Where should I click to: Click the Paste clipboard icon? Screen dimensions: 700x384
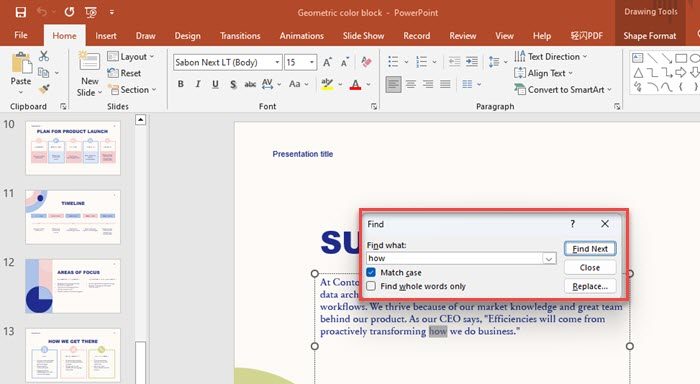[21, 63]
